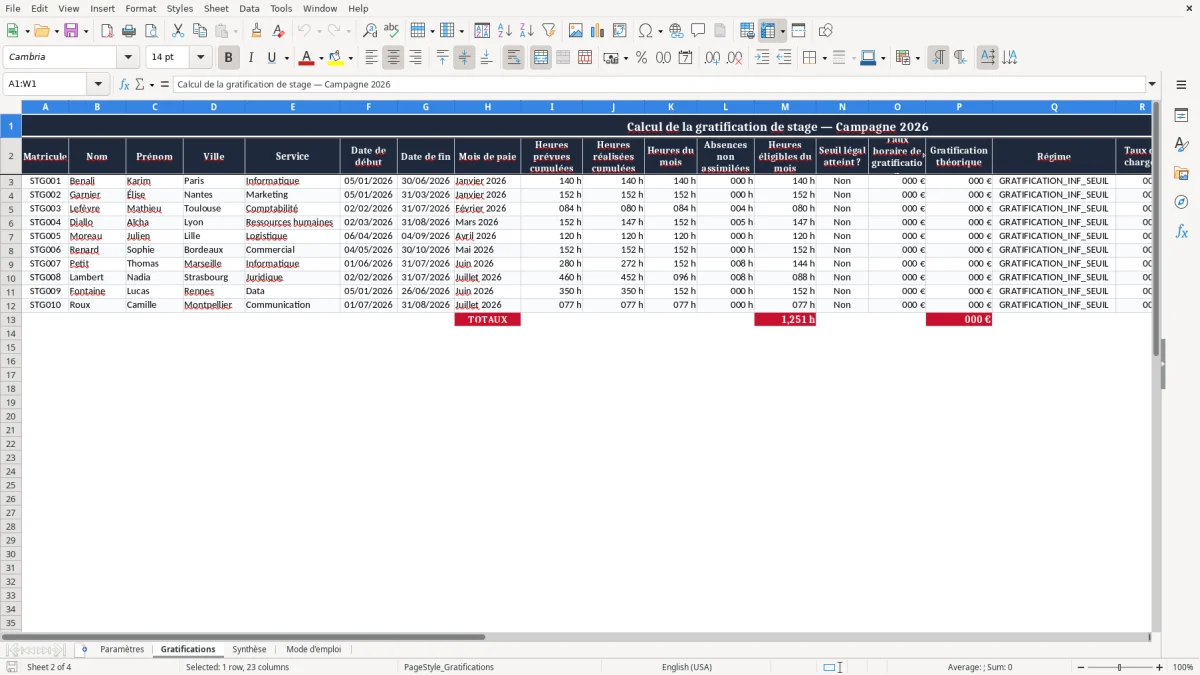Click Zoom In plus button
1200x675 pixels.
pos(1159,667)
